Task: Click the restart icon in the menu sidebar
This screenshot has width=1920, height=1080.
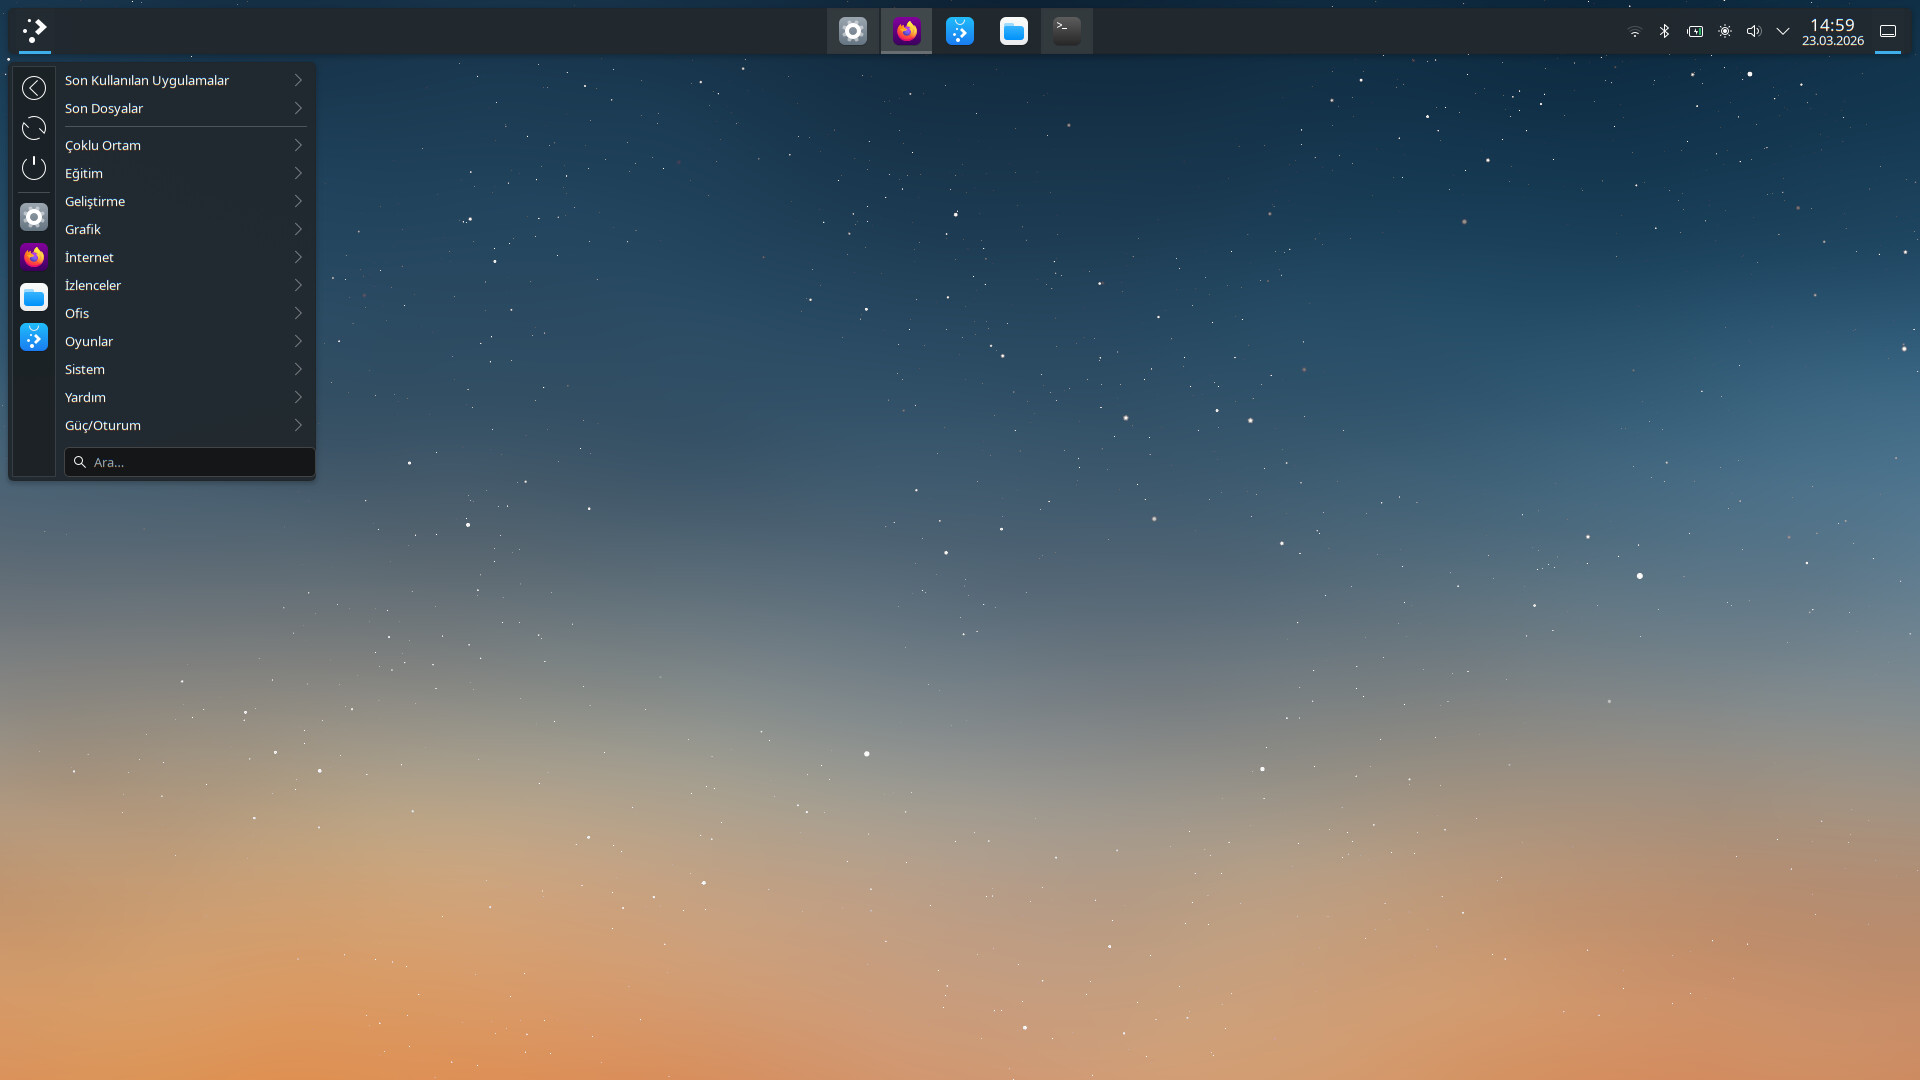Action: tap(34, 128)
